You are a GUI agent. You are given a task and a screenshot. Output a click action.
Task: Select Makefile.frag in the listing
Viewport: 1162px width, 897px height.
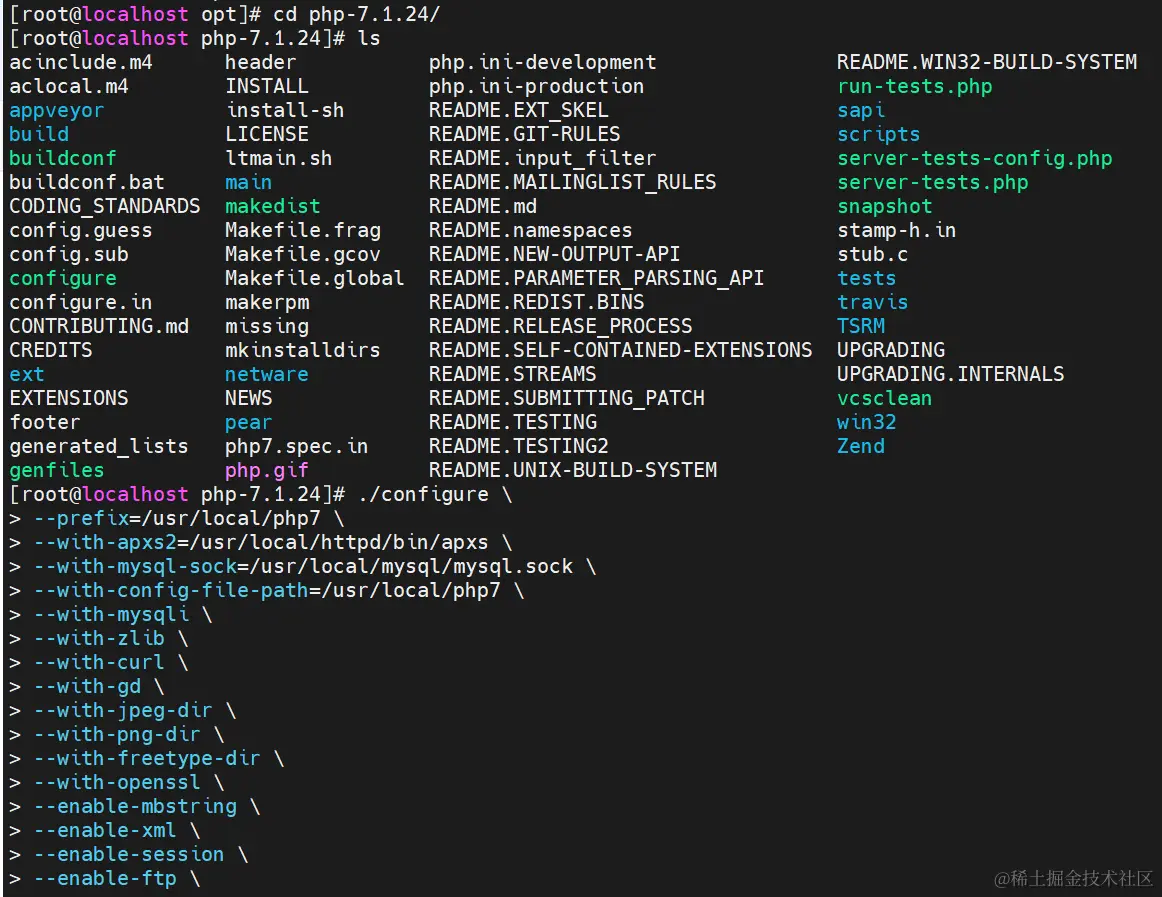302,231
